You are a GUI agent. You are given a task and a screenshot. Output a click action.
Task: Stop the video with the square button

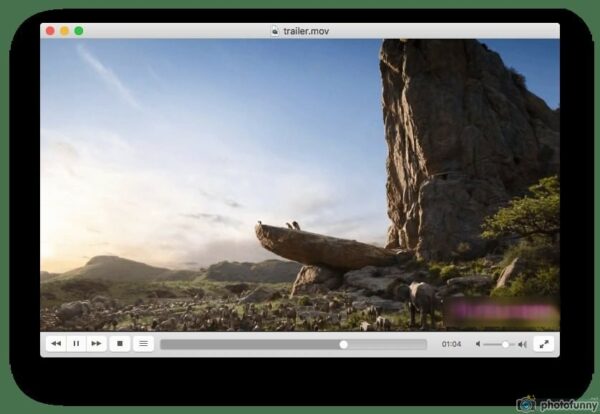(120, 344)
